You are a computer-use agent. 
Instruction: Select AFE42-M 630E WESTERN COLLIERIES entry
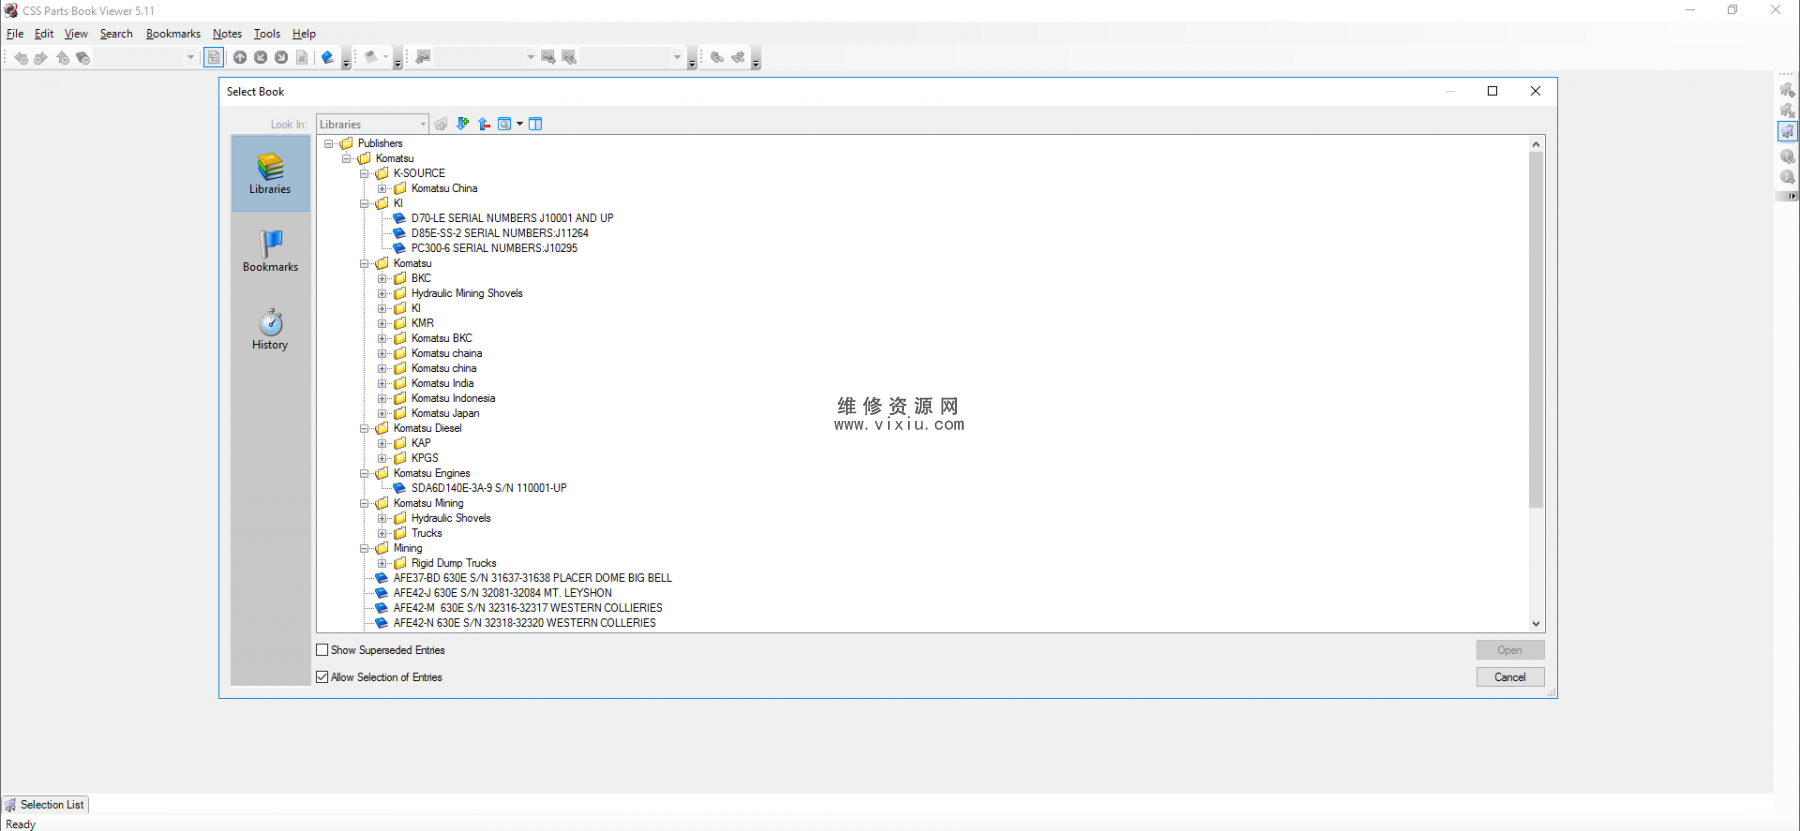tap(528, 608)
